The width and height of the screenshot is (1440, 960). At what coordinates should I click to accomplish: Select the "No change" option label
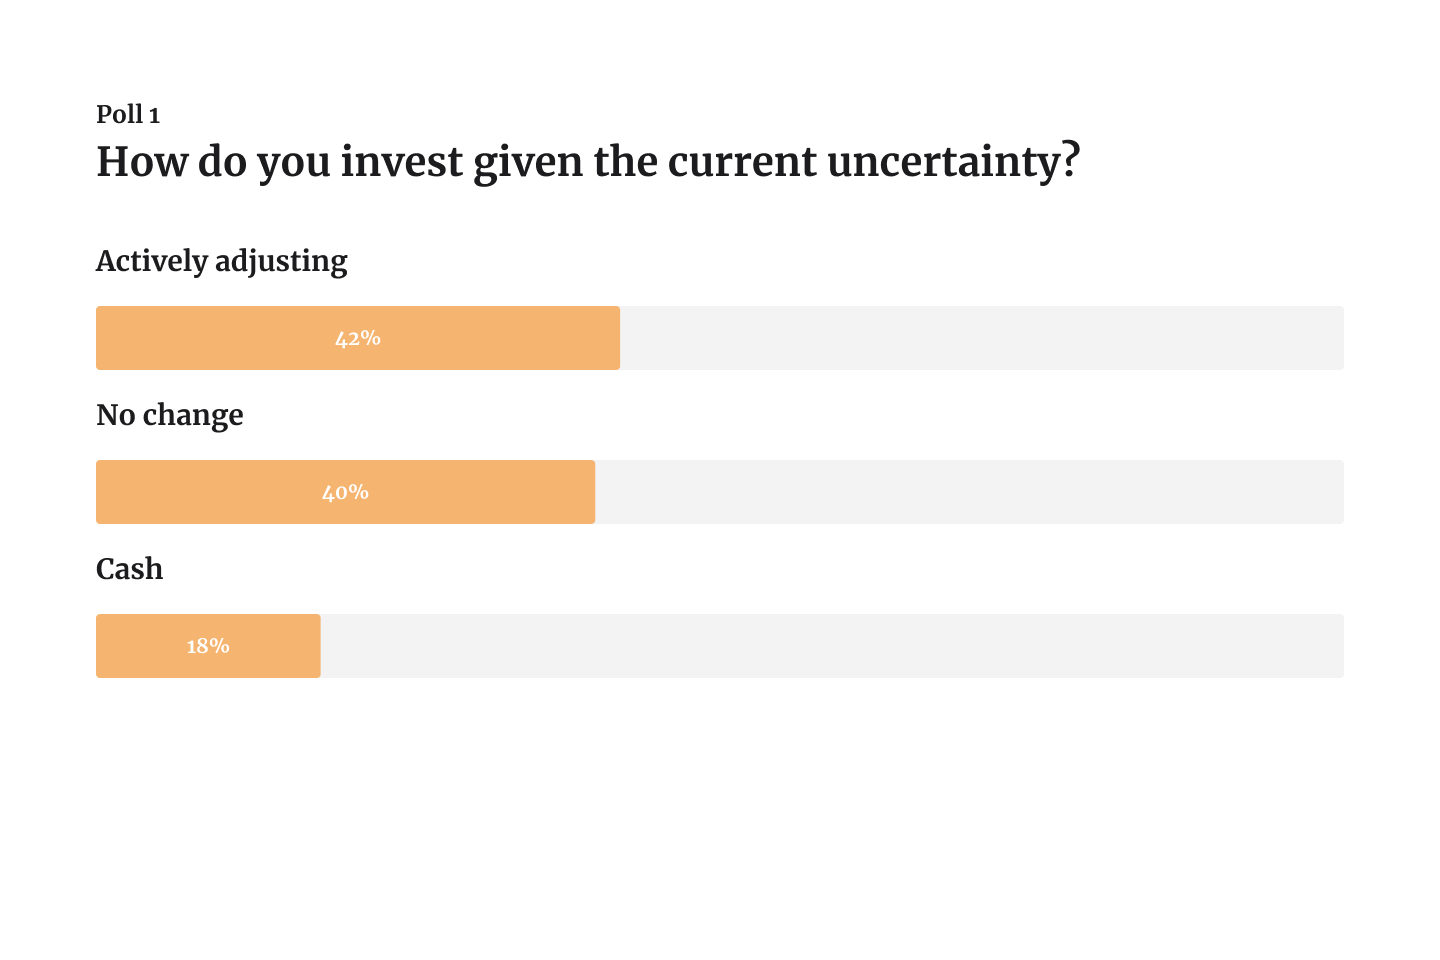[169, 415]
